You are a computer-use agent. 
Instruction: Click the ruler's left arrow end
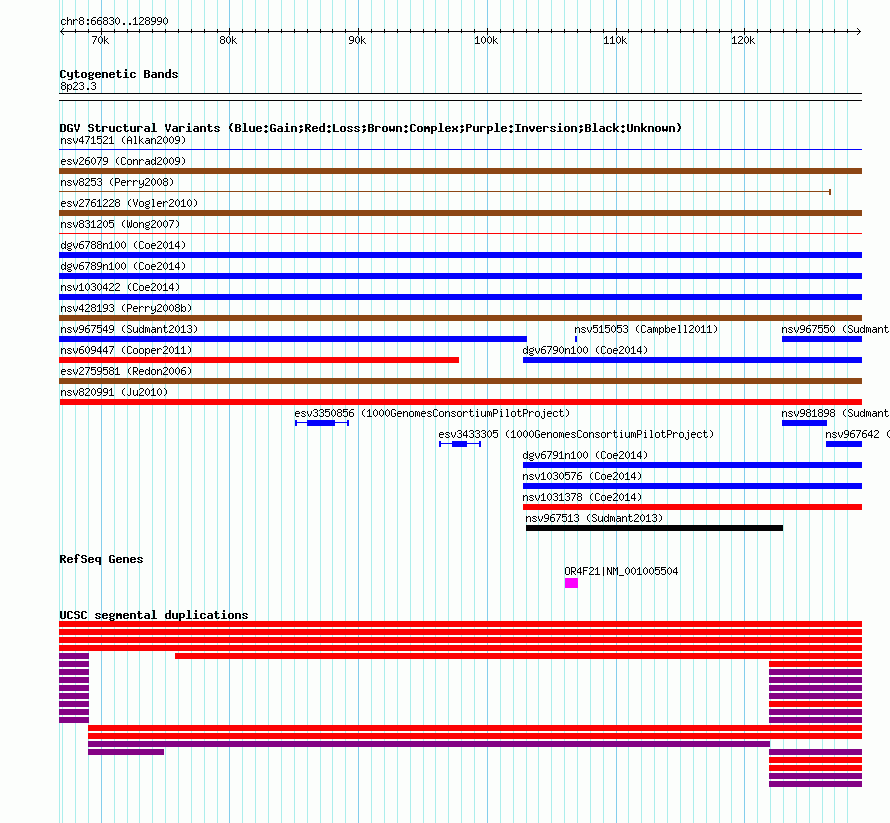tap(62, 31)
